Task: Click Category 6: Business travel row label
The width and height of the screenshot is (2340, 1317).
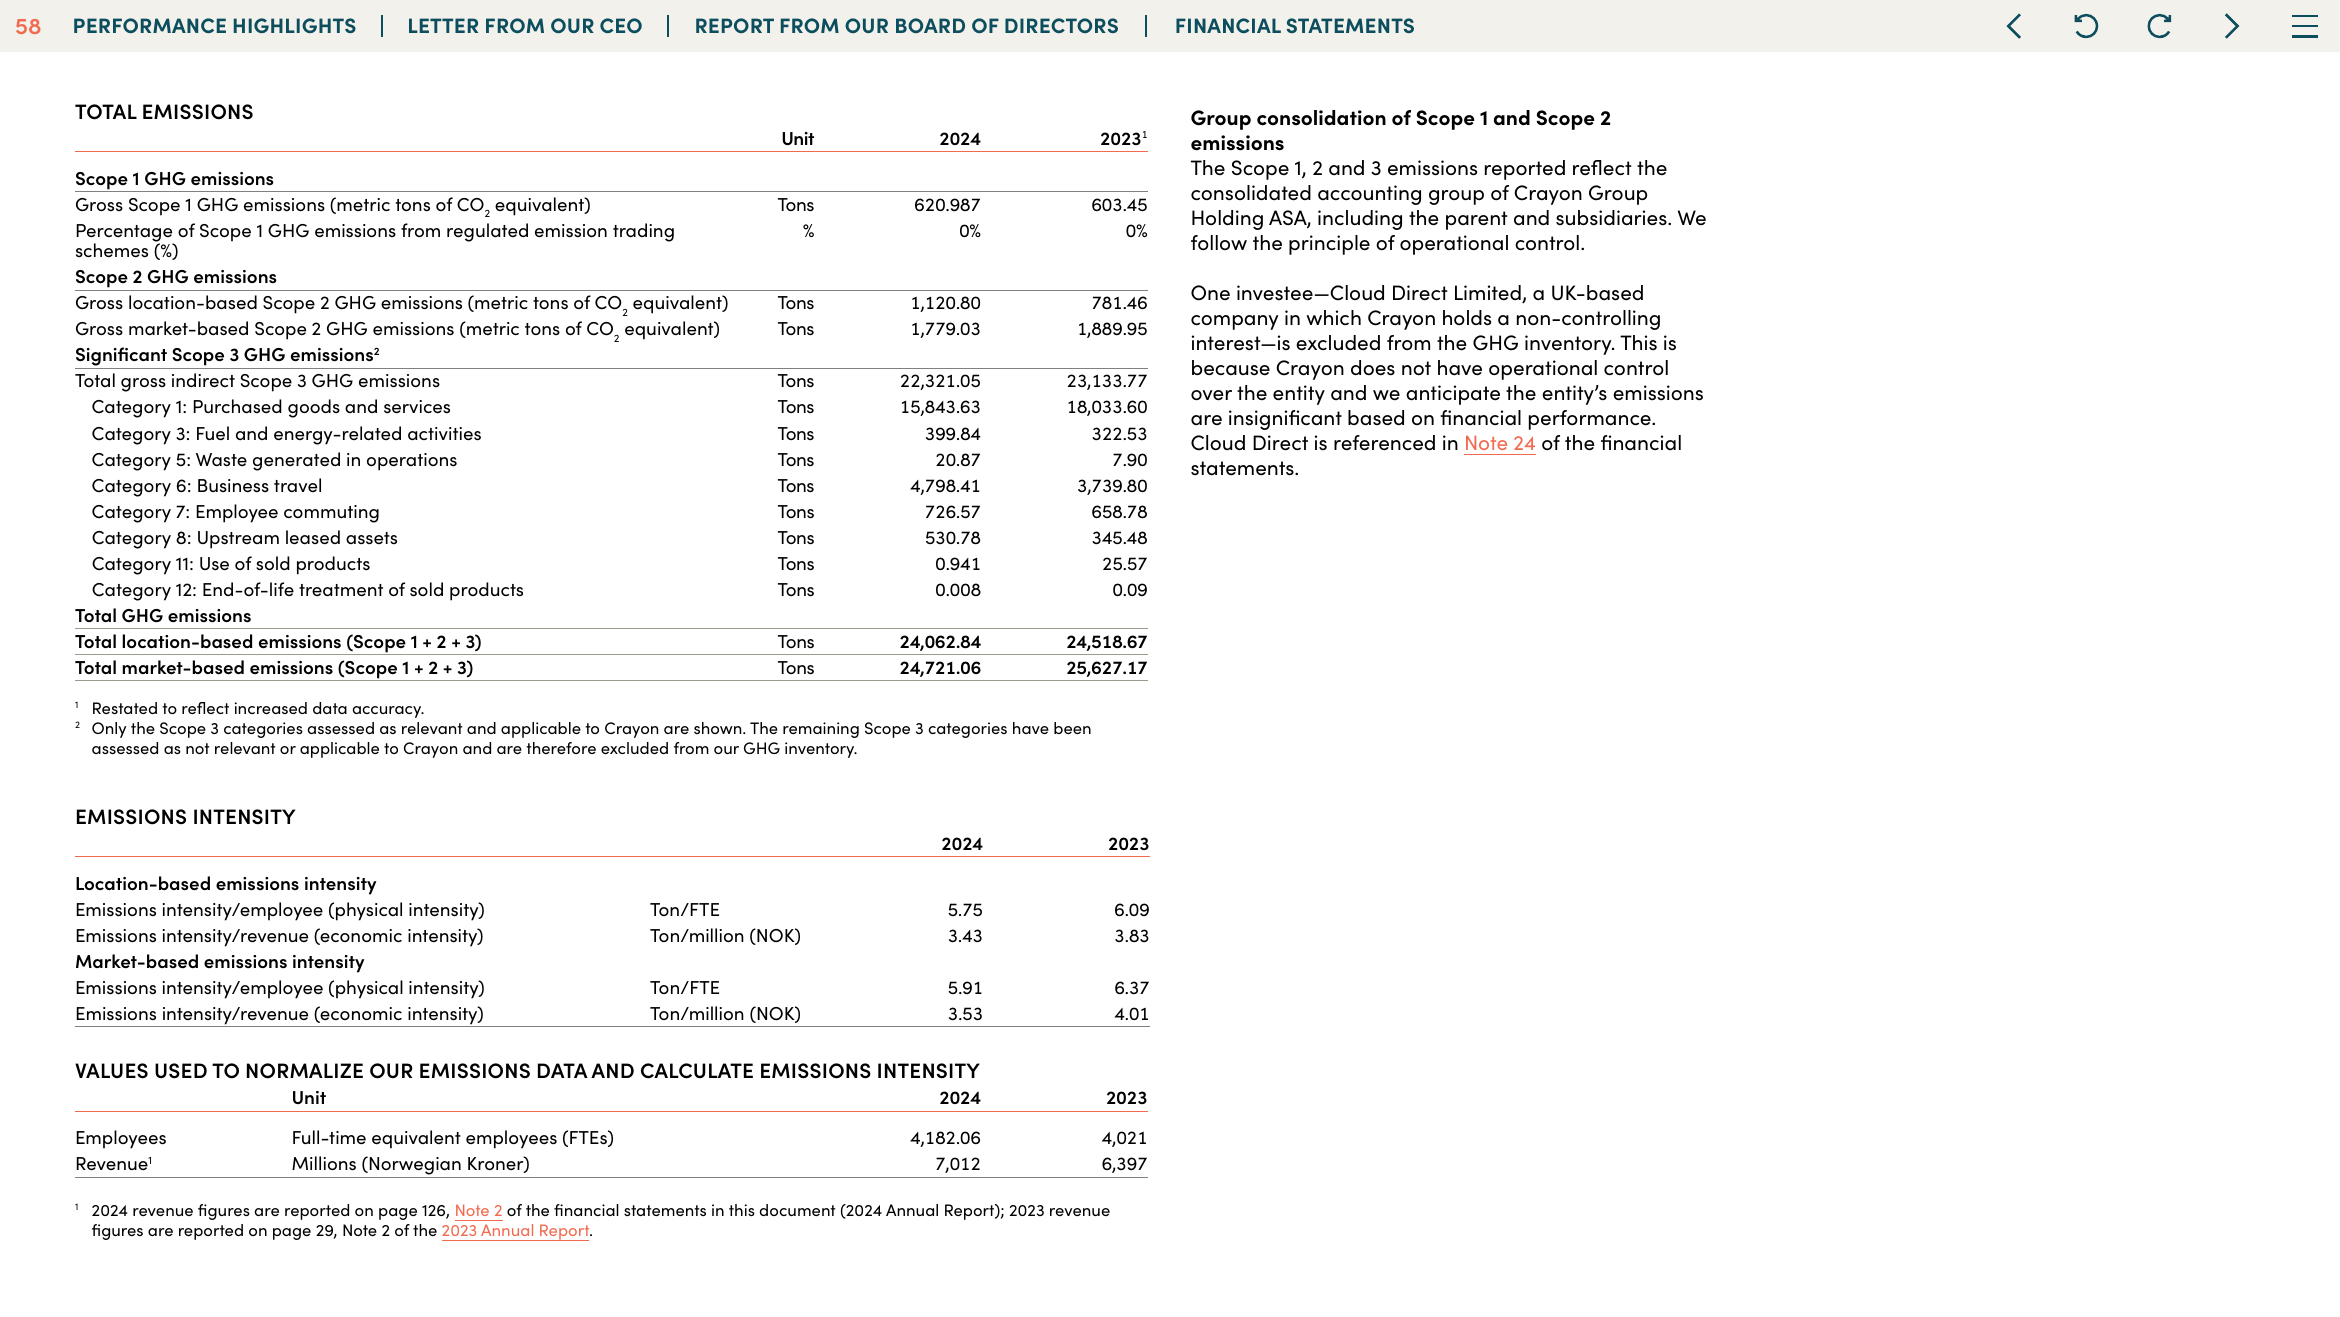Action: pyautogui.click(x=207, y=486)
